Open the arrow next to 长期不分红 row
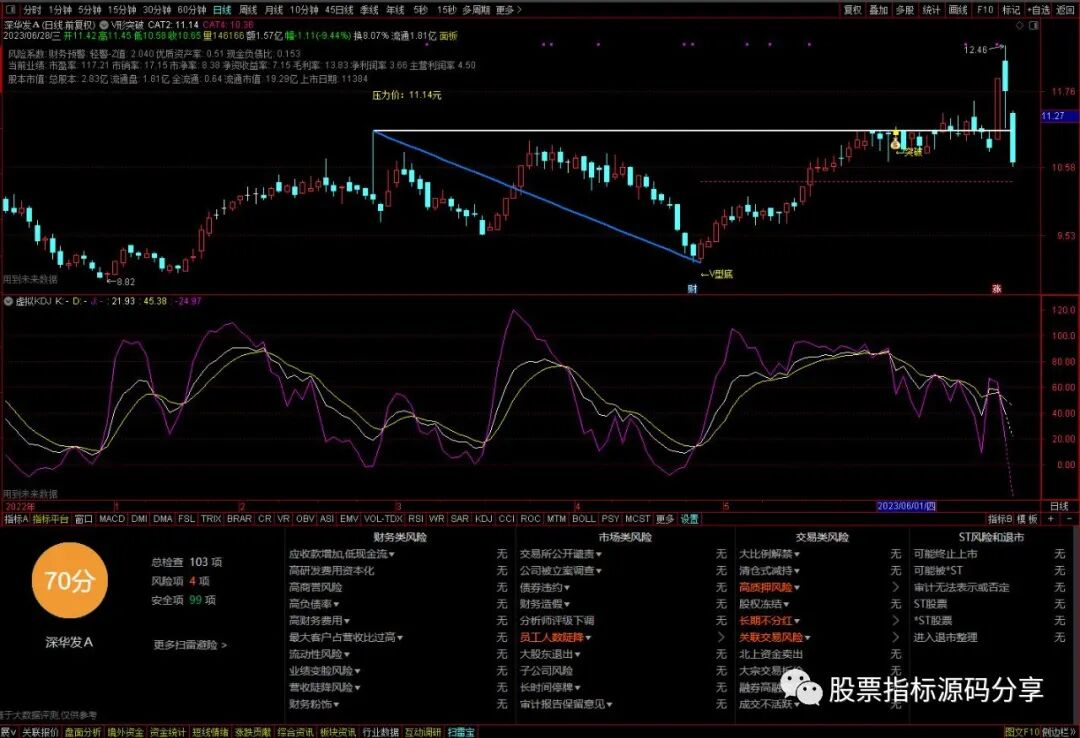1080x738 pixels. [x=896, y=620]
